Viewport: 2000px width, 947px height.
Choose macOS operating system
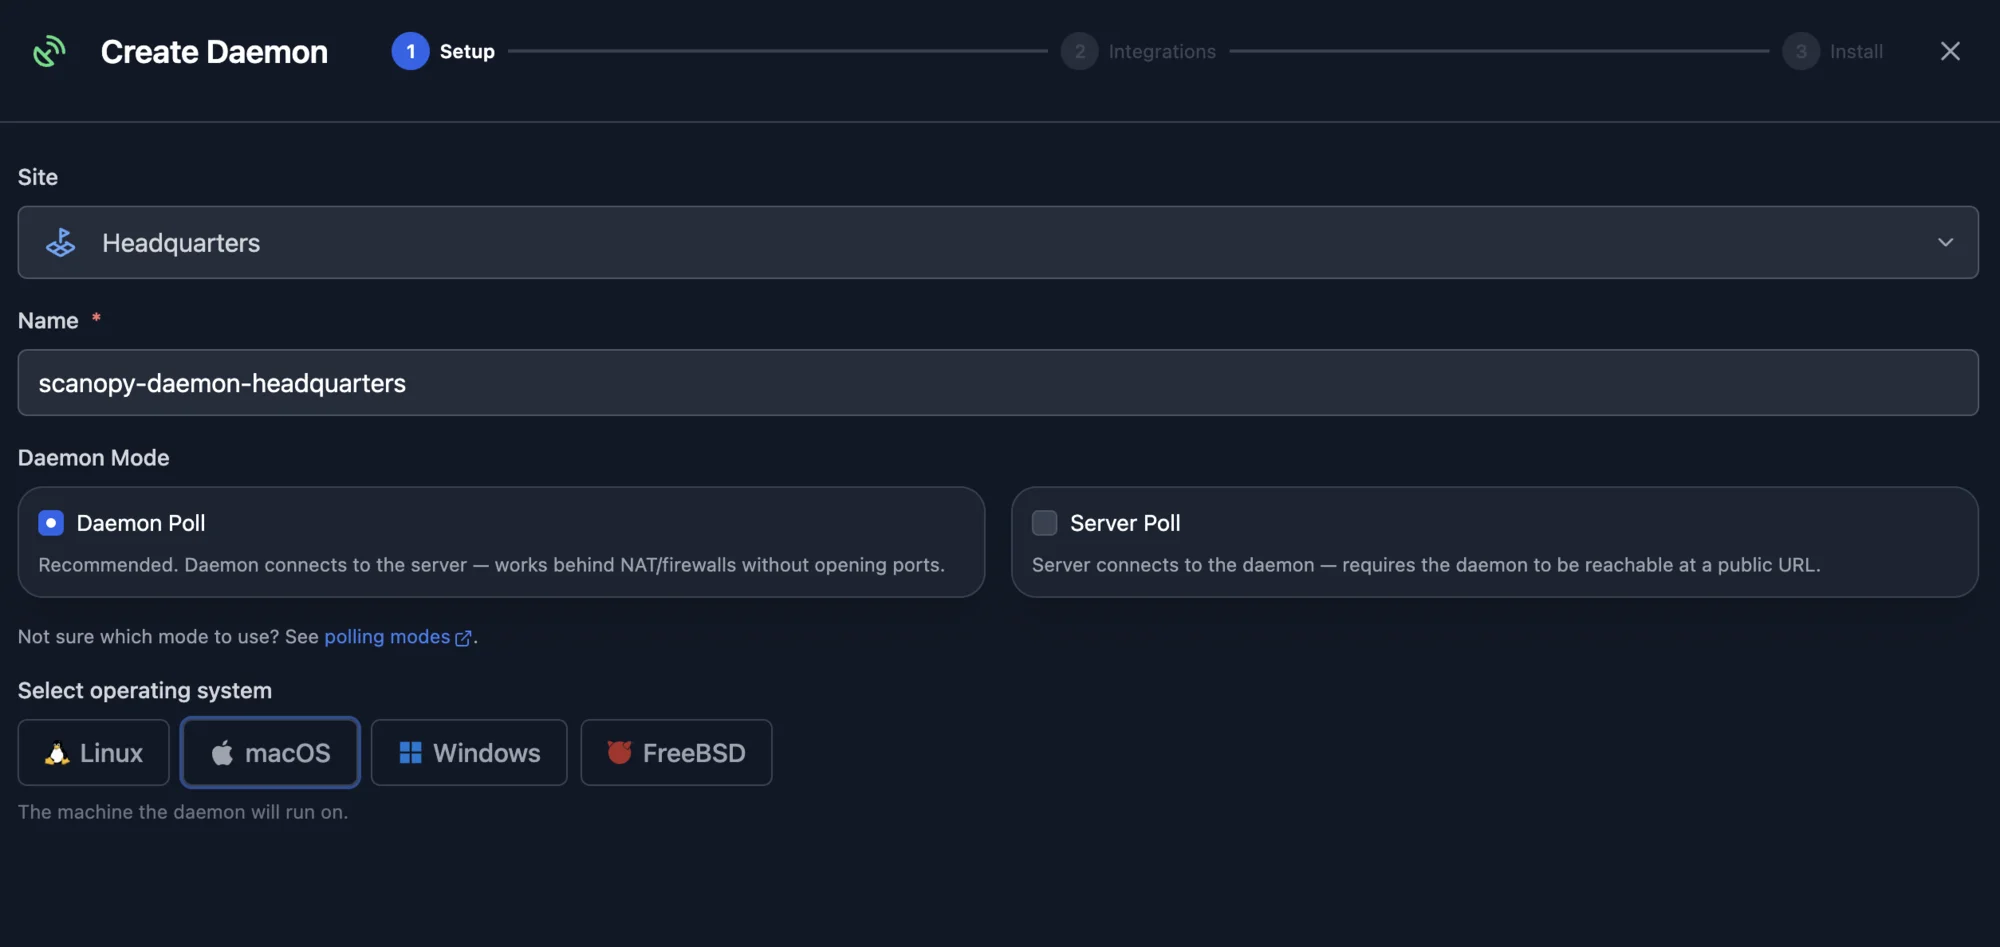pos(270,752)
